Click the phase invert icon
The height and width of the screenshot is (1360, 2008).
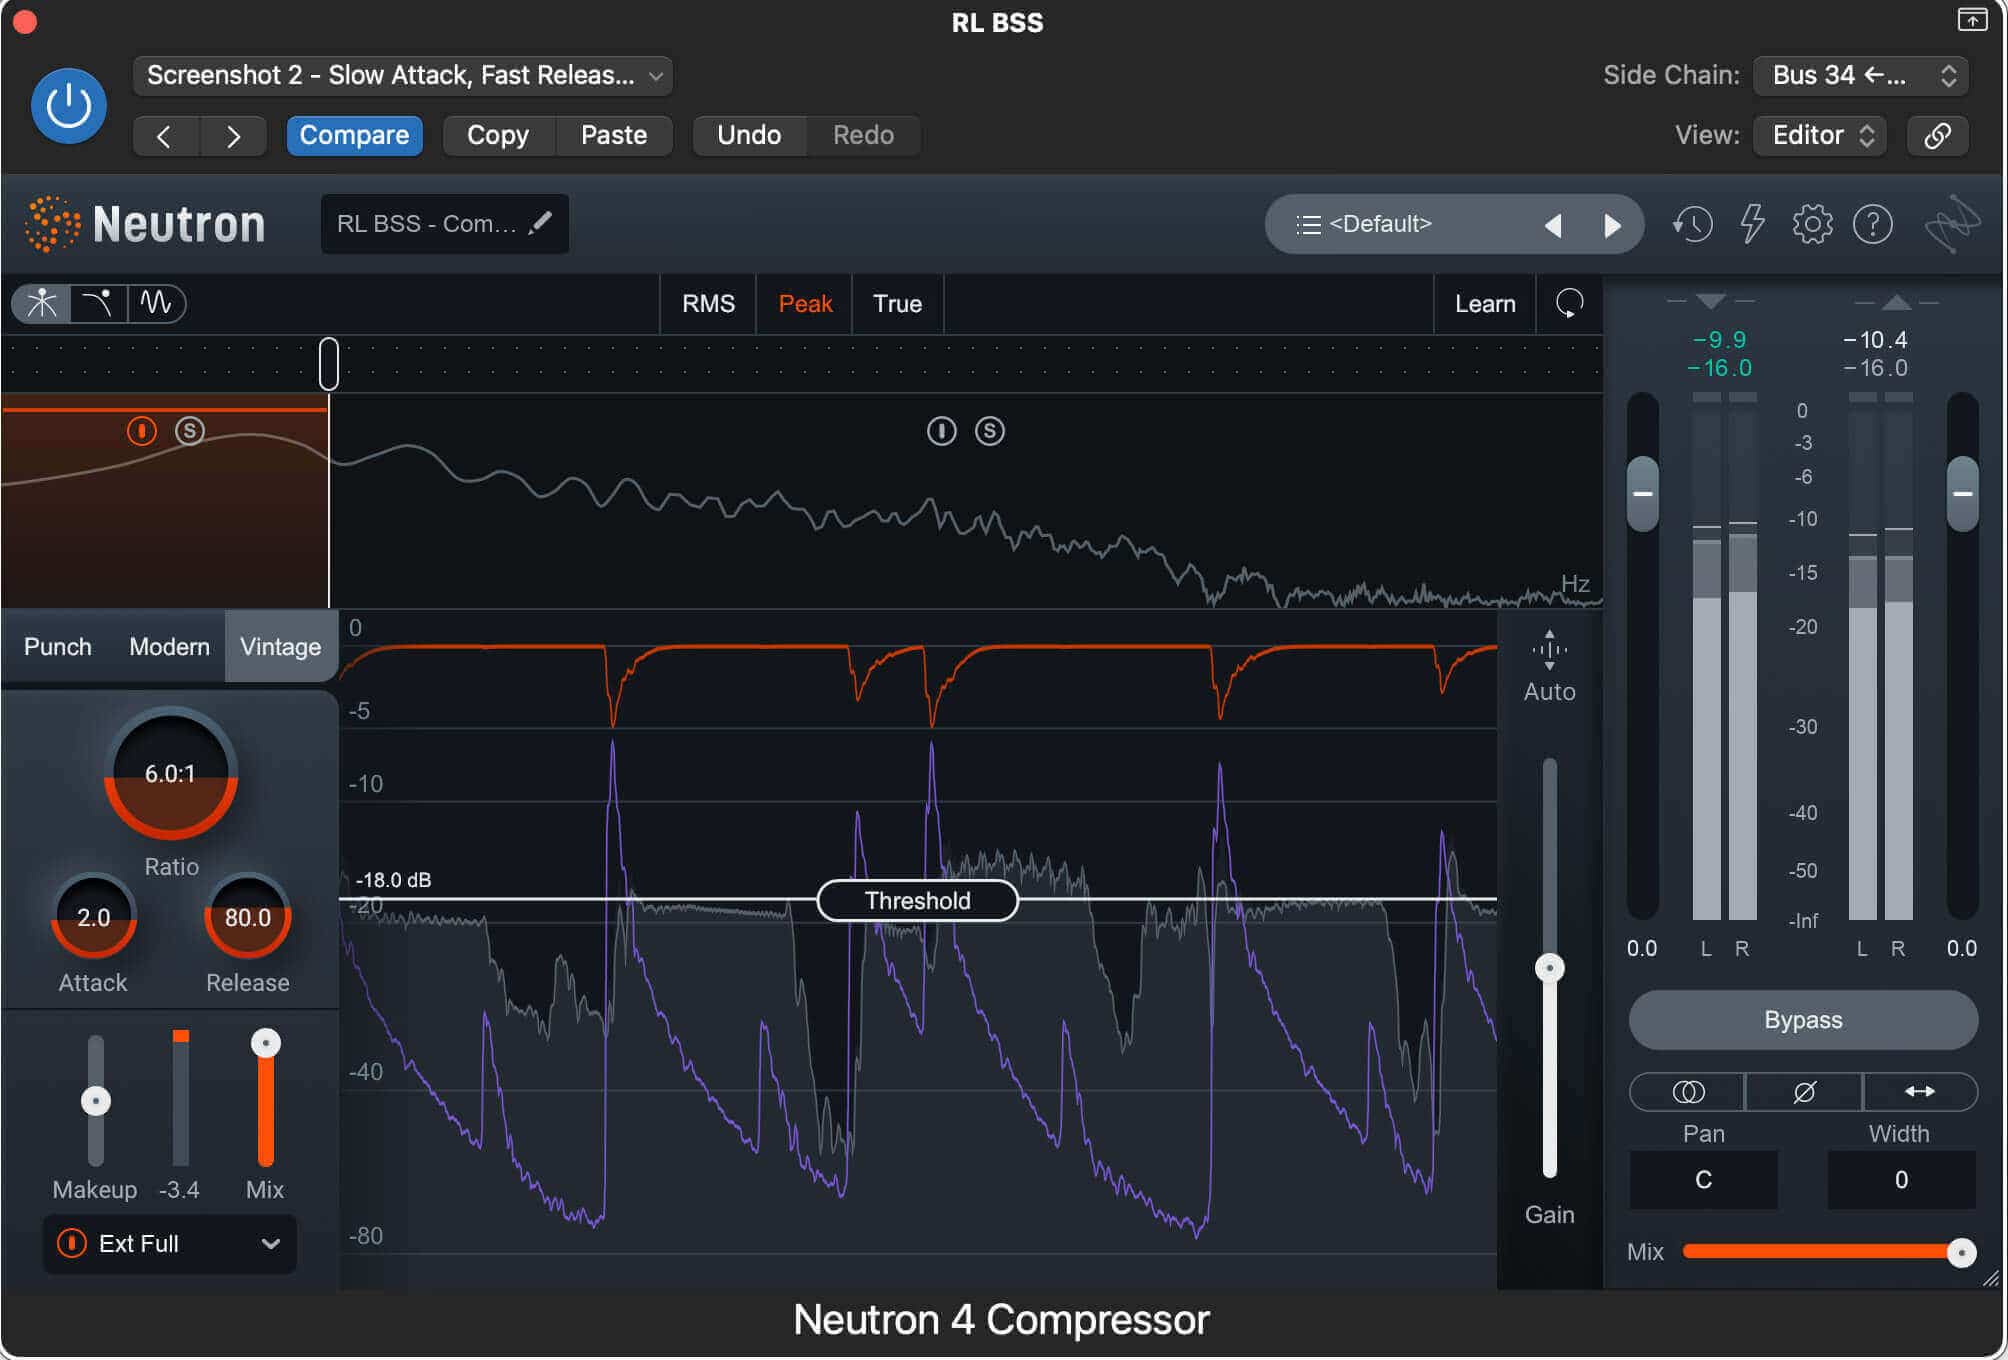tap(1804, 1092)
